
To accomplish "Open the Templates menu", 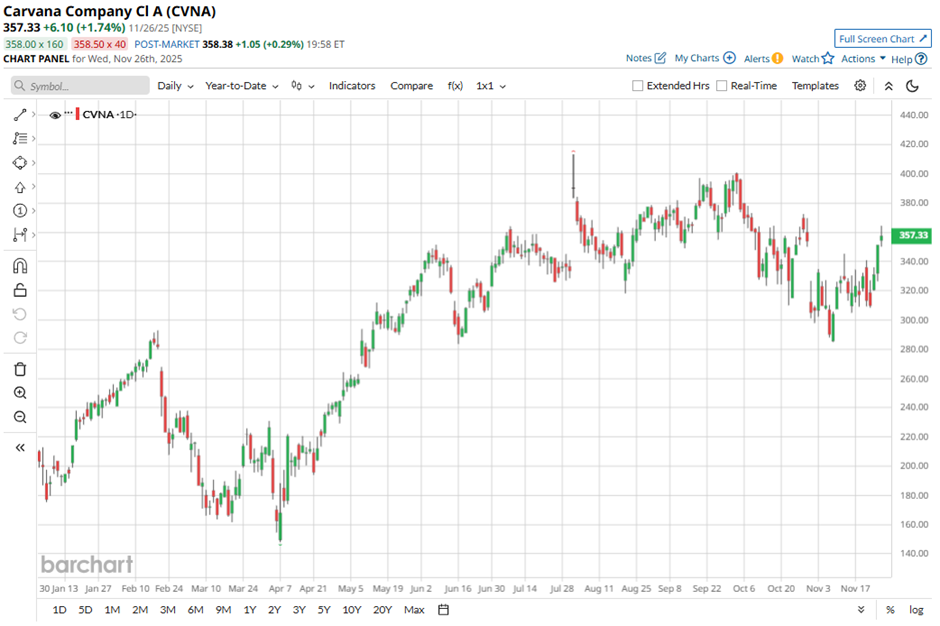I will click(x=815, y=86).
